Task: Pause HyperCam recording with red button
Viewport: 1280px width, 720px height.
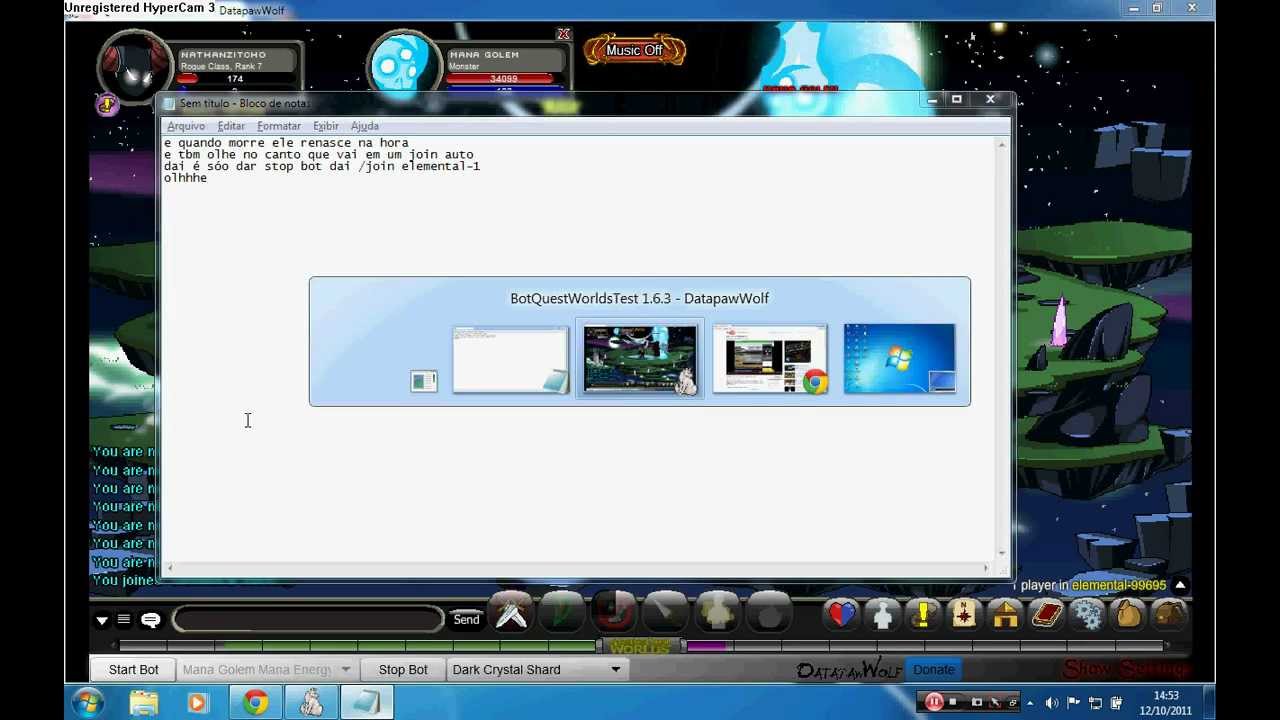Action: coord(934,702)
